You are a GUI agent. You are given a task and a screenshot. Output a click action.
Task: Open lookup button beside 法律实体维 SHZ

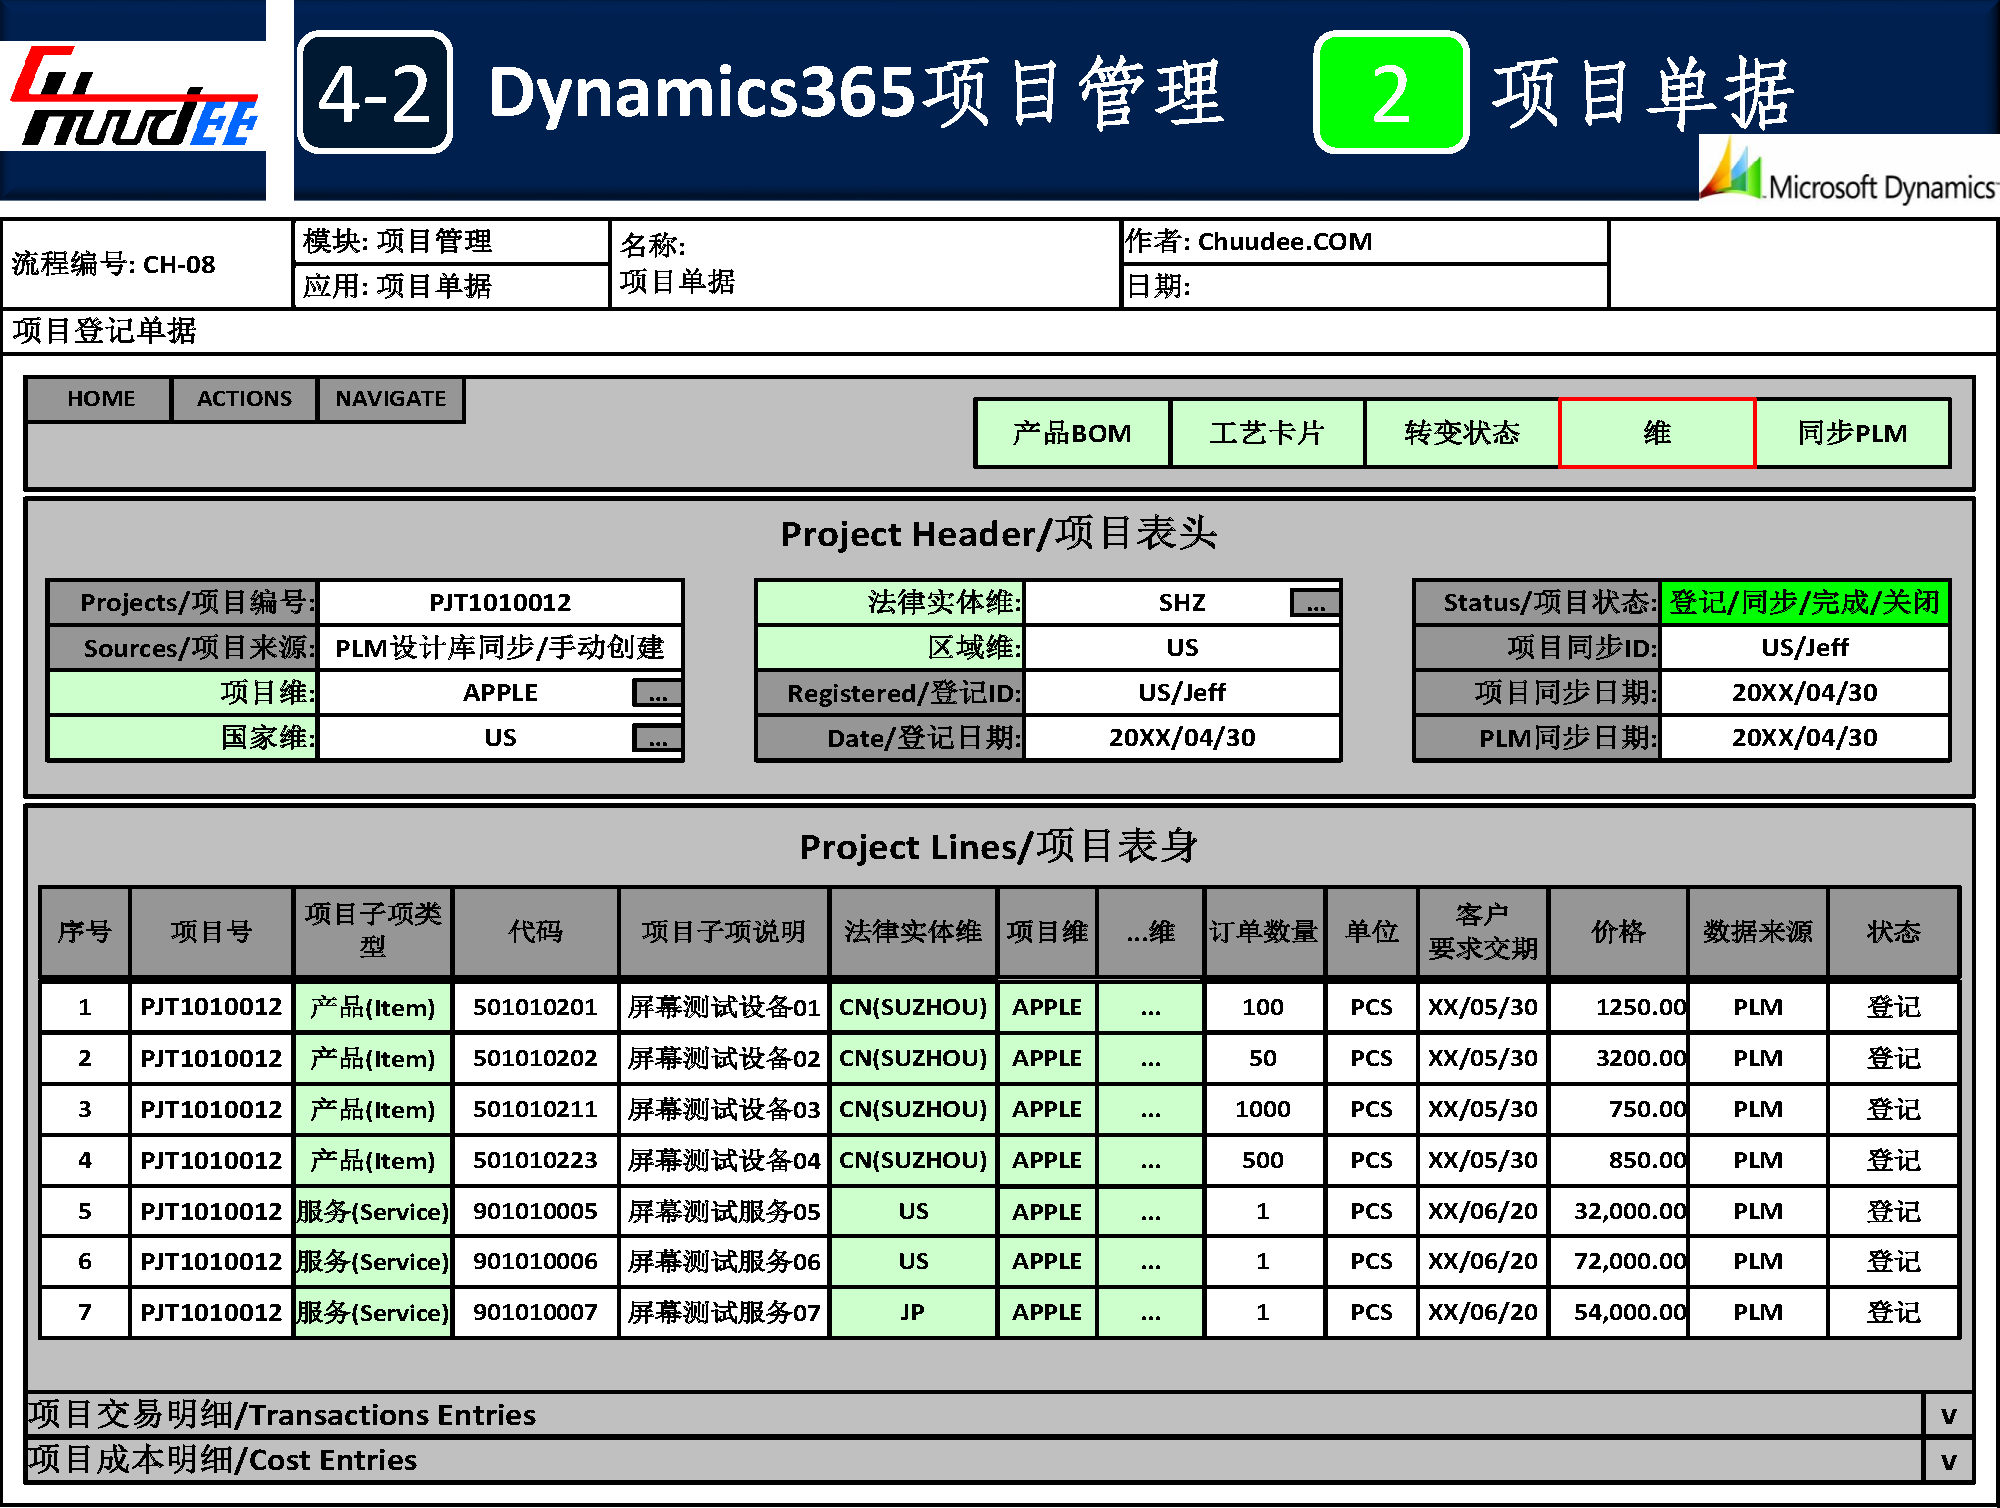tap(1314, 603)
